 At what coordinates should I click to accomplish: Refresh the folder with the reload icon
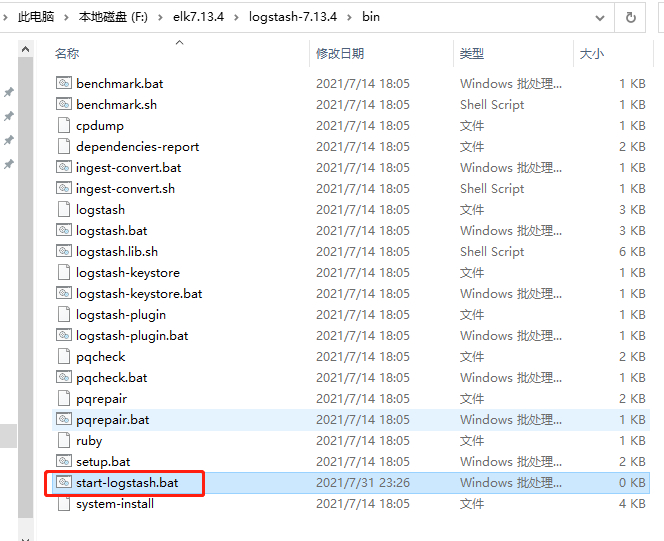(631, 17)
